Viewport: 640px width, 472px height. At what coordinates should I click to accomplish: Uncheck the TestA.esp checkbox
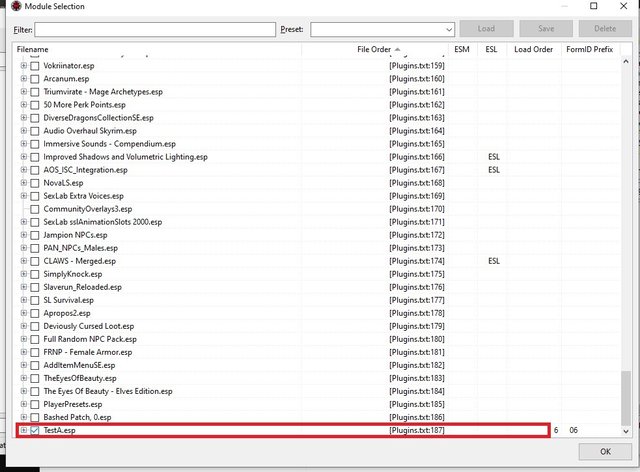pos(36,430)
